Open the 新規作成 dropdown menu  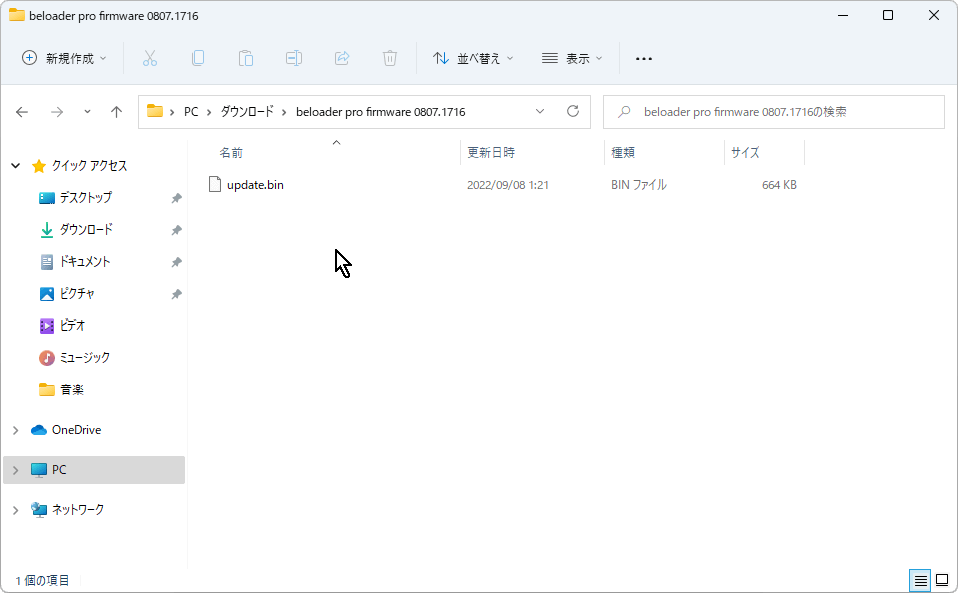click(64, 58)
